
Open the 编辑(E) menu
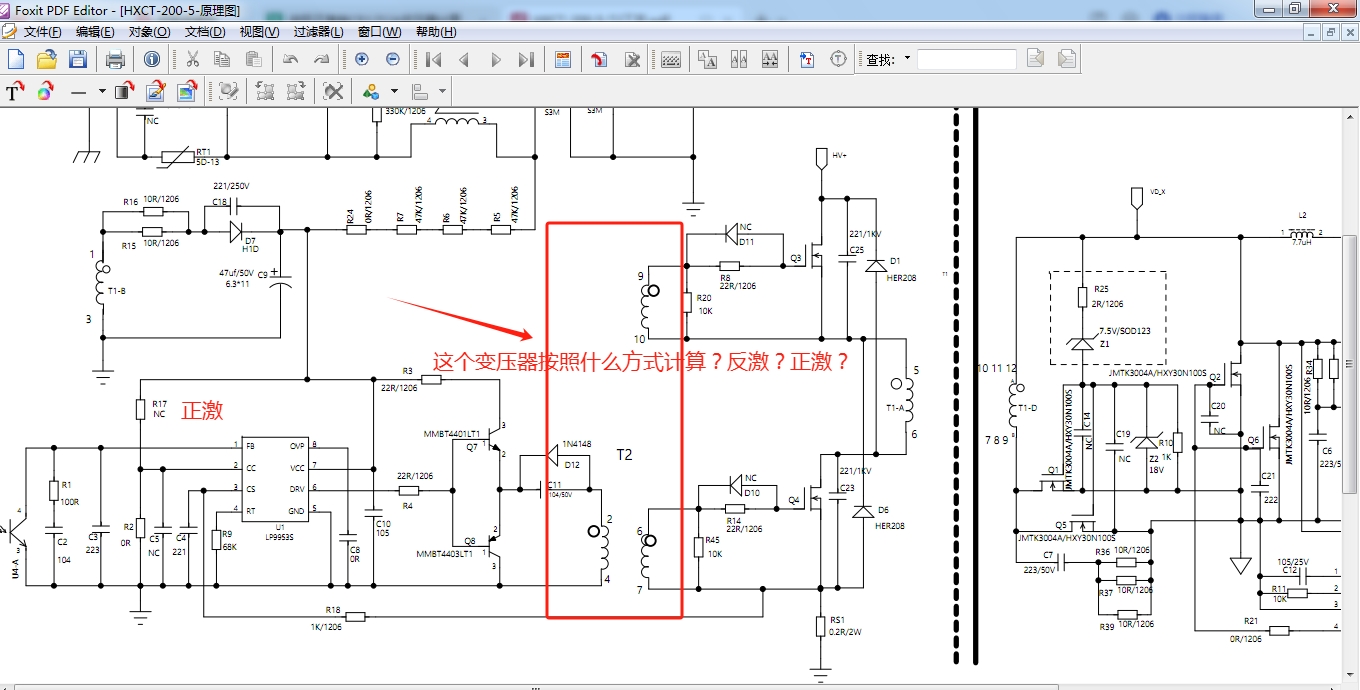click(x=95, y=32)
